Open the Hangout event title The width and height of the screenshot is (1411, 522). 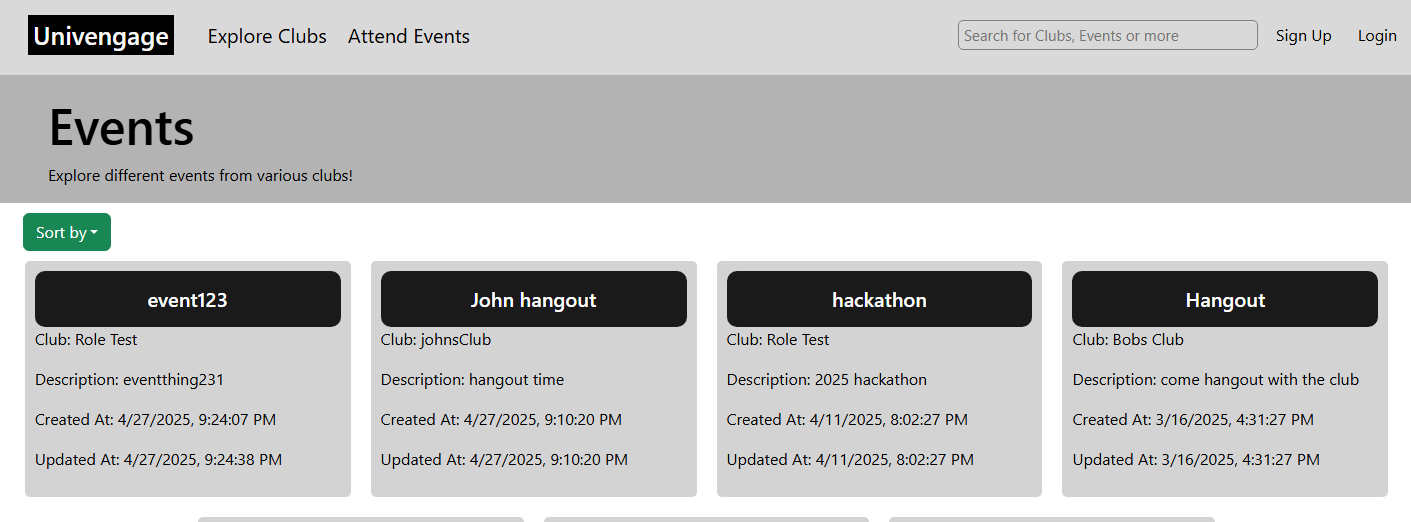(1225, 299)
